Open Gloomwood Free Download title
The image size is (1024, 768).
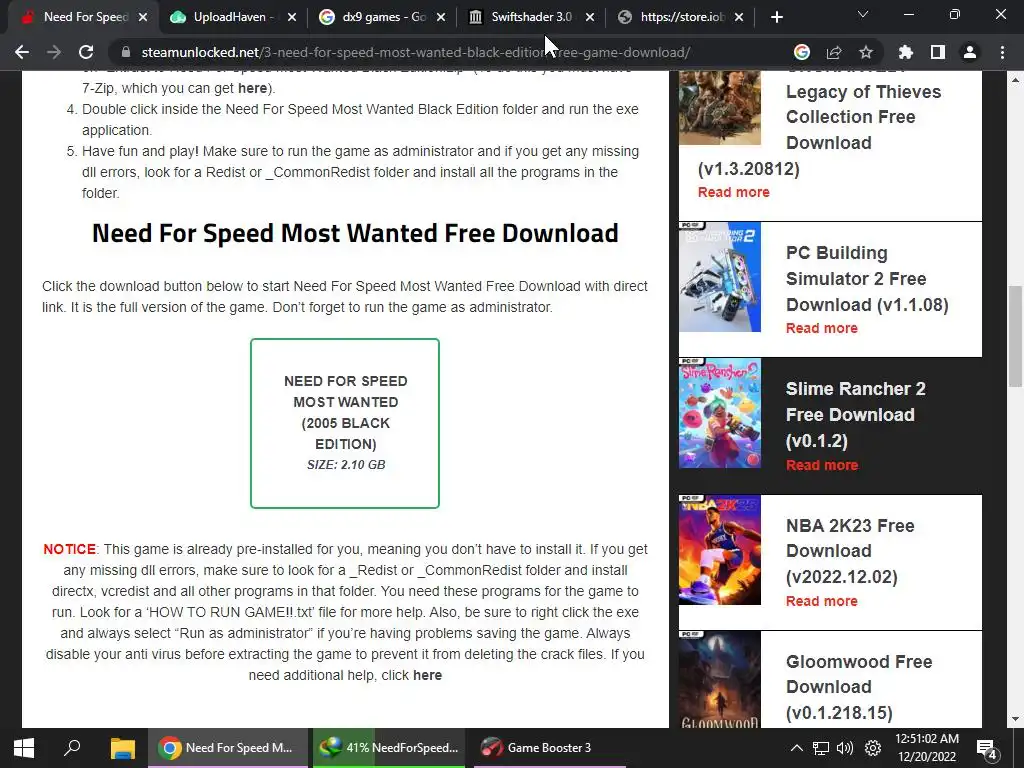[x=859, y=687]
